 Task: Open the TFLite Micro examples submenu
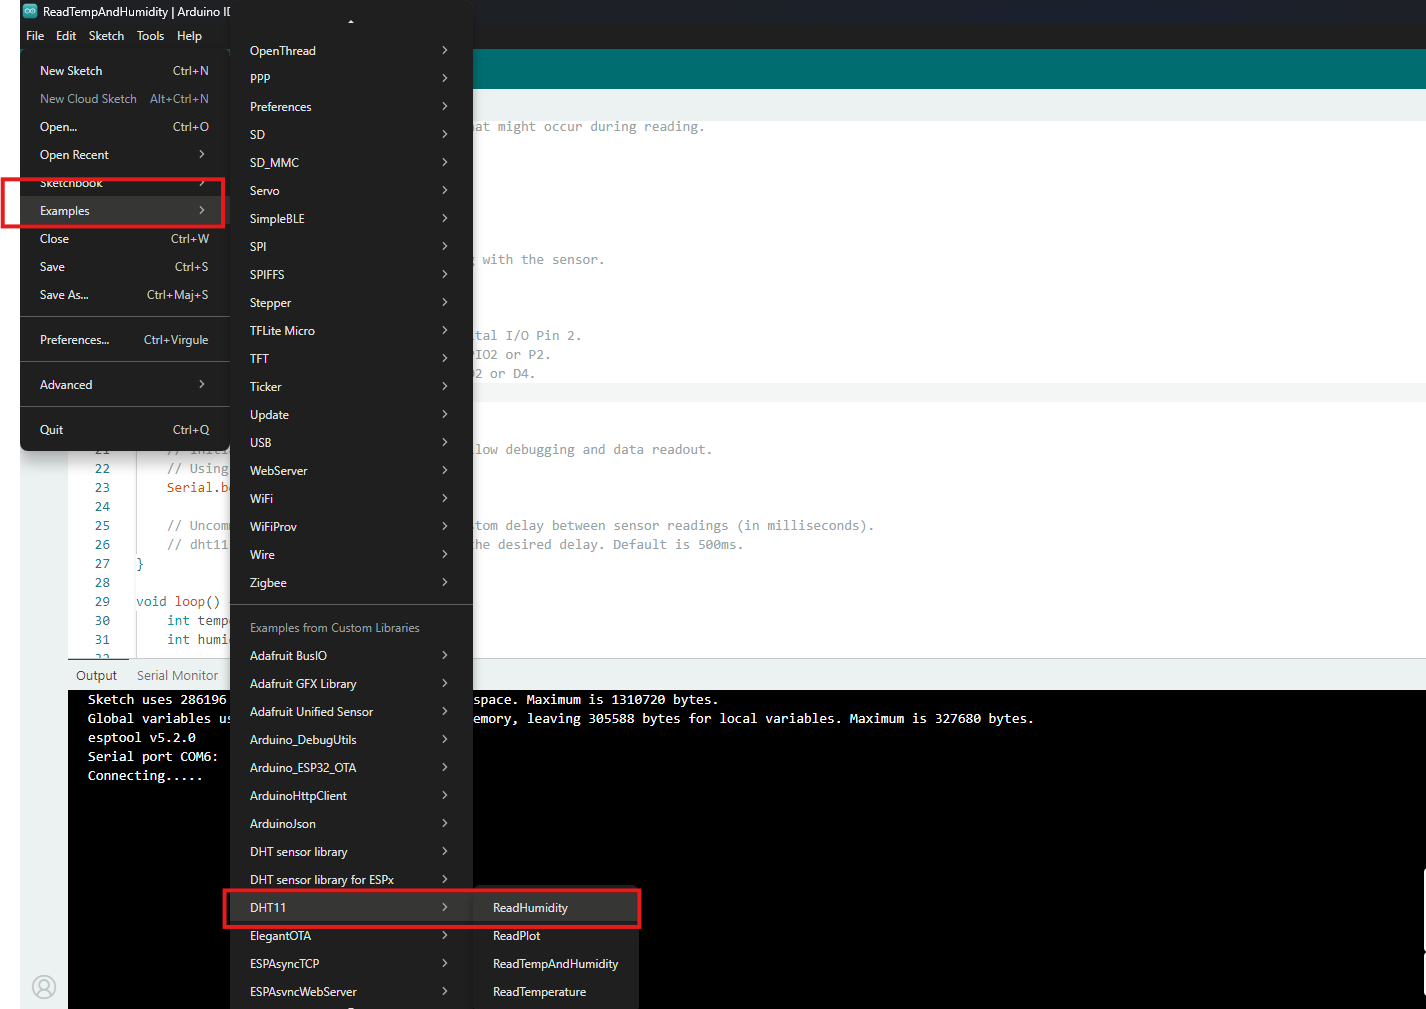click(351, 331)
